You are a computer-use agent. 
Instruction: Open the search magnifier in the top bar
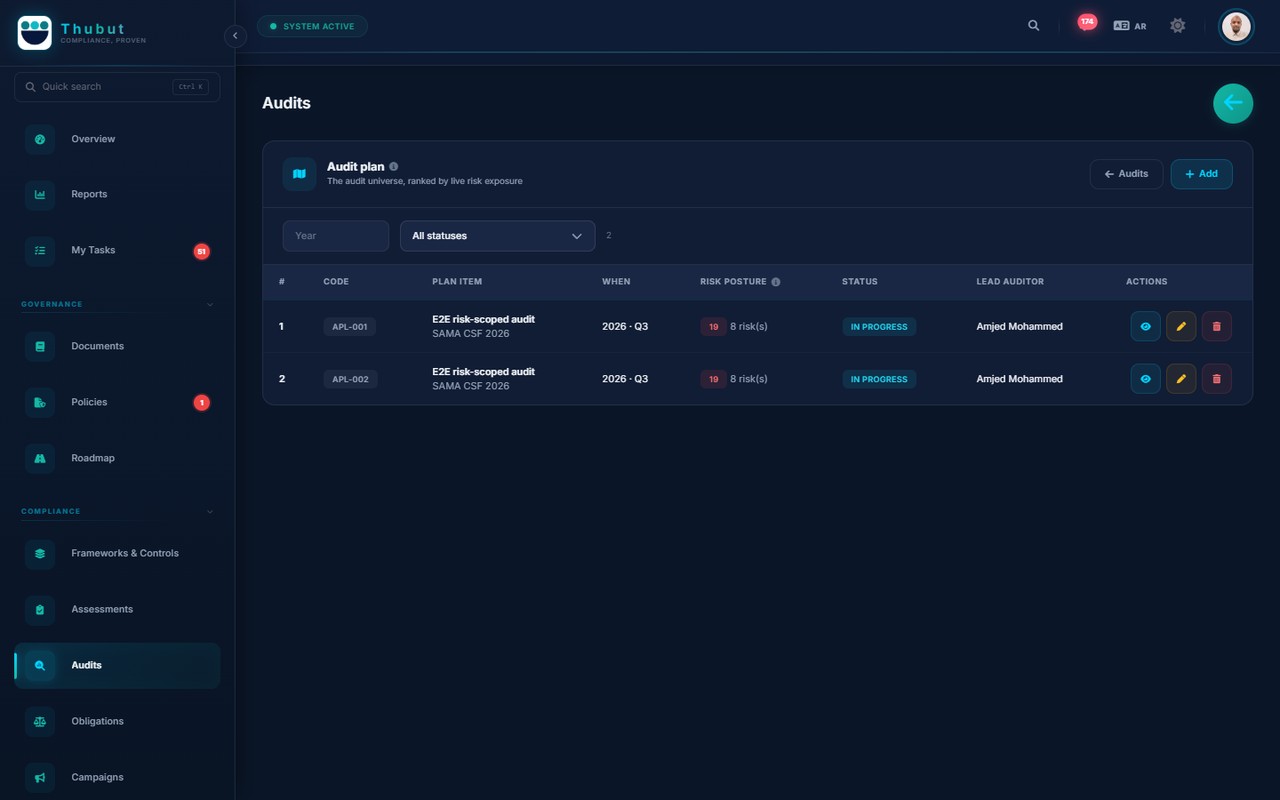click(x=1034, y=26)
